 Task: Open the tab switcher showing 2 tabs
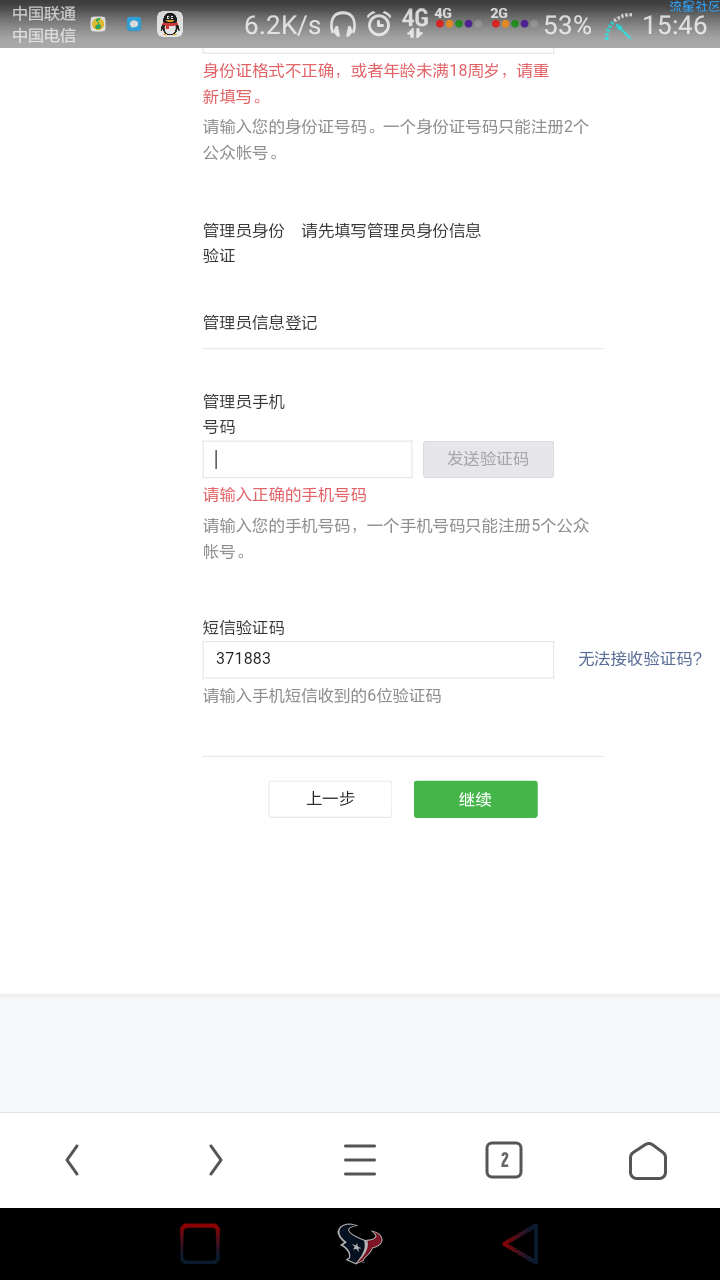pos(504,1160)
